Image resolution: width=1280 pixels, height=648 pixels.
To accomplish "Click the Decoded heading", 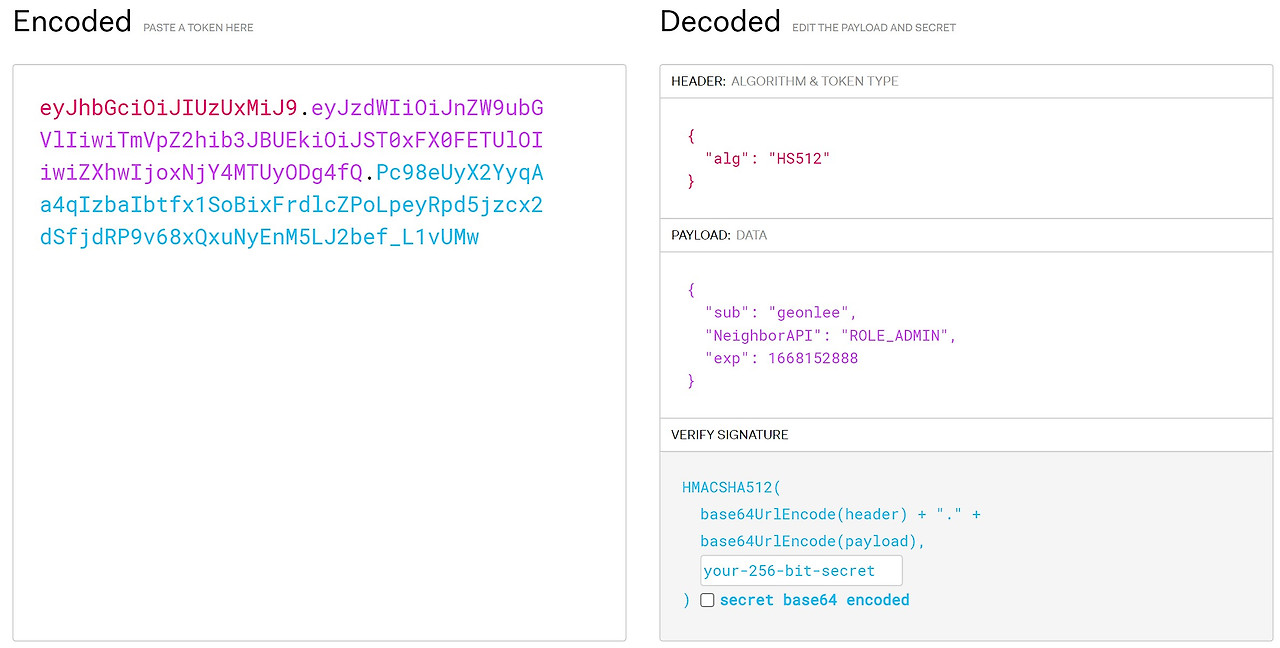I will point(720,22).
